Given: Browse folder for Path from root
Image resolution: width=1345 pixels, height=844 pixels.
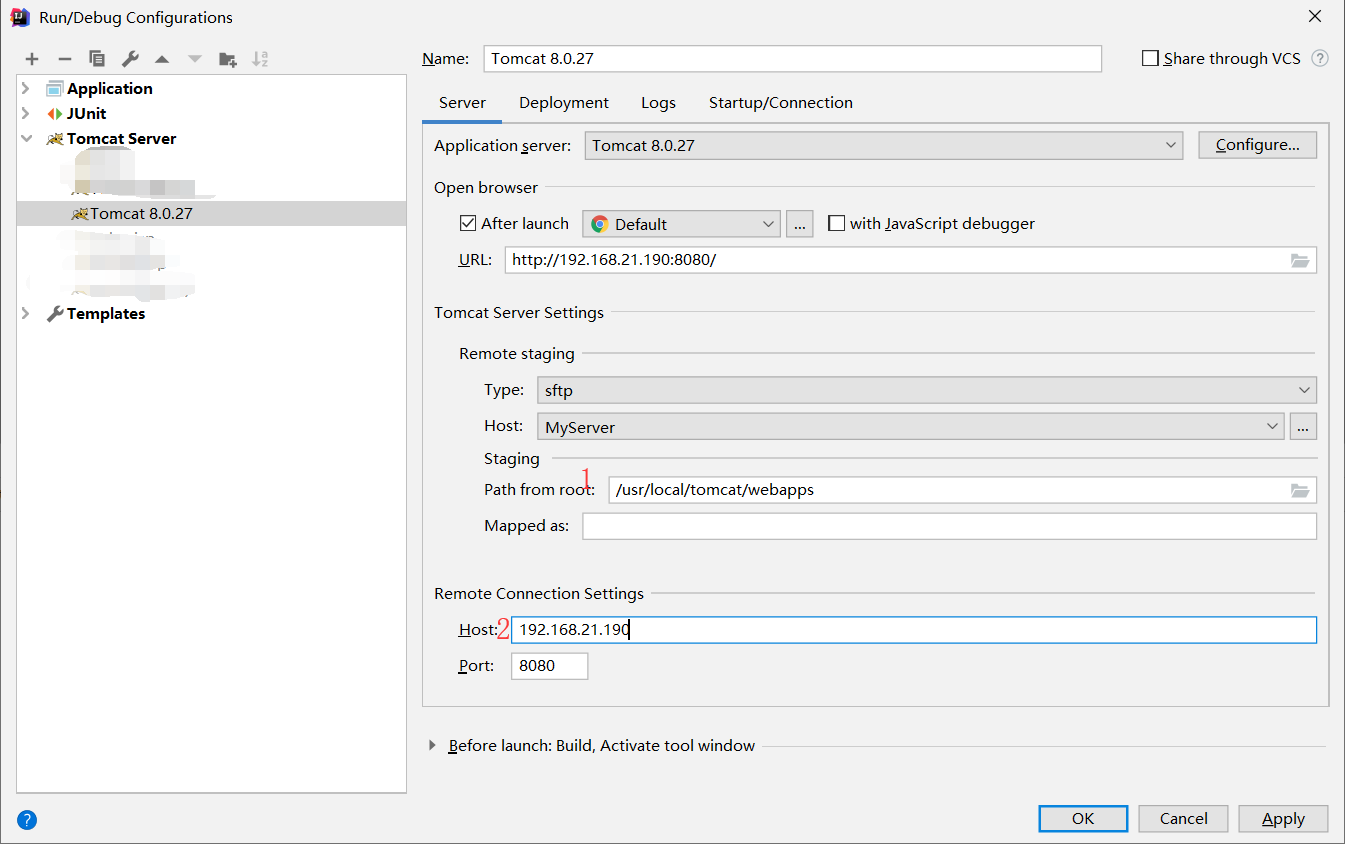Looking at the screenshot, I should tap(1299, 490).
